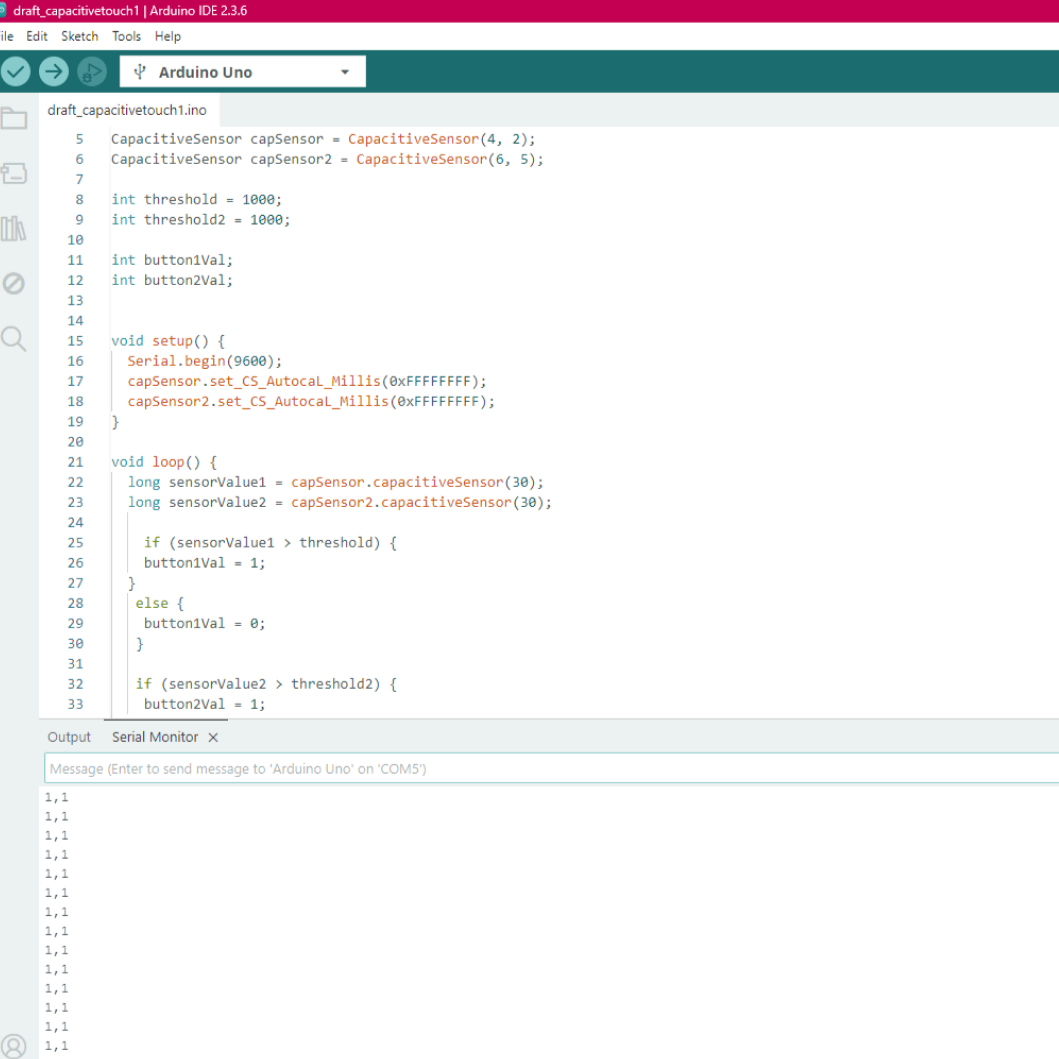Screen dimensions: 1059x1059
Task: Close the Serial Monitor panel
Action: [x=211, y=737]
